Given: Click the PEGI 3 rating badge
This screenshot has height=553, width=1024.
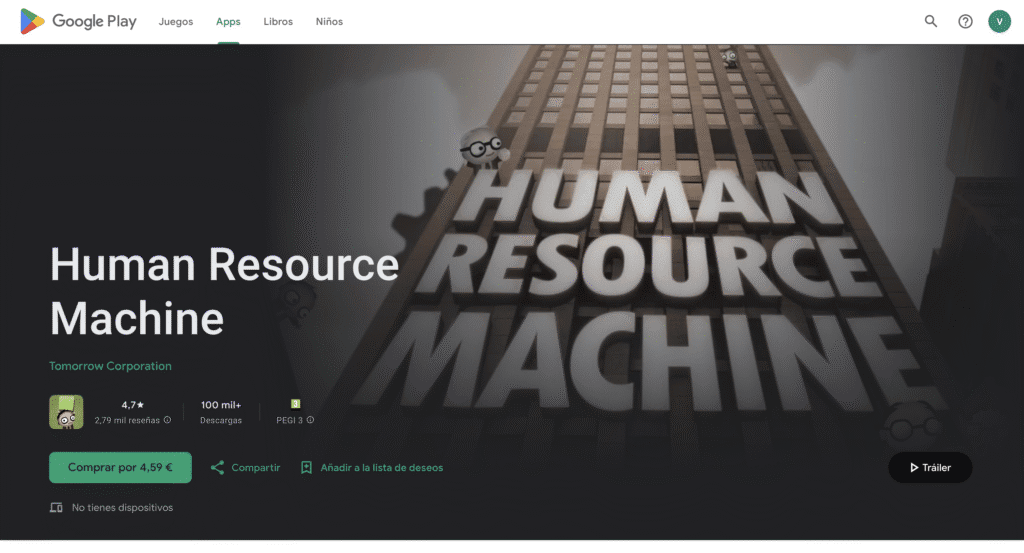Looking at the screenshot, I should click(295, 404).
